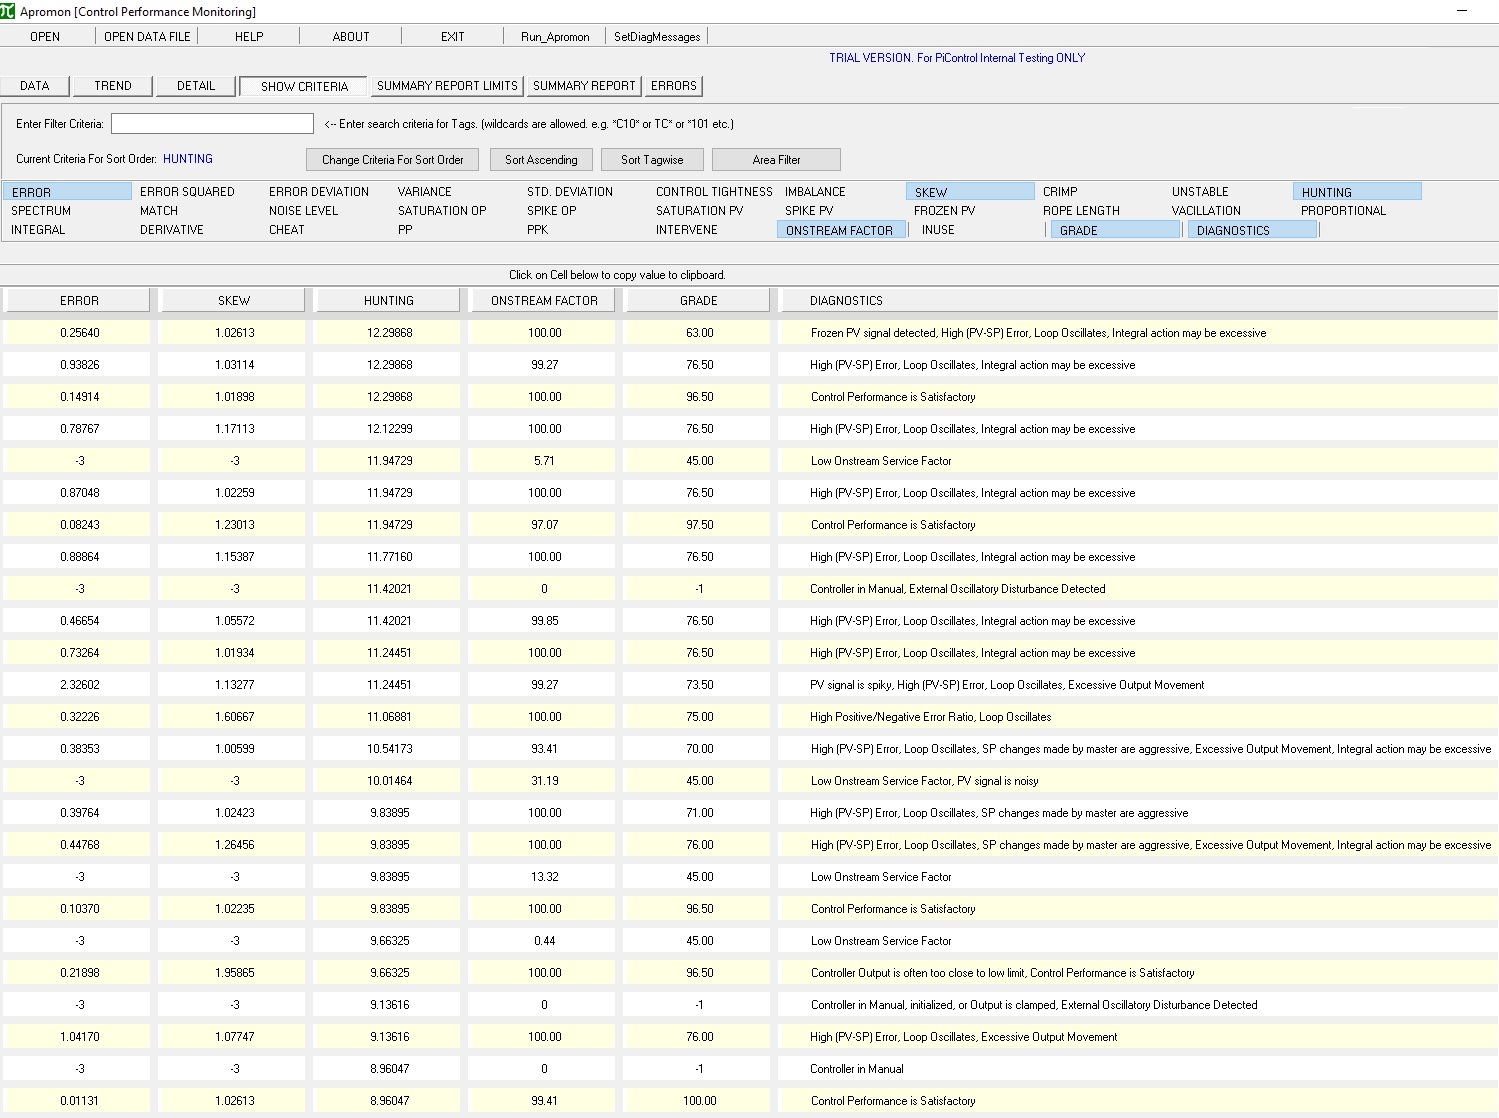
Task: Click the Run_Apromon menu item
Action: pyautogui.click(x=555, y=36)
